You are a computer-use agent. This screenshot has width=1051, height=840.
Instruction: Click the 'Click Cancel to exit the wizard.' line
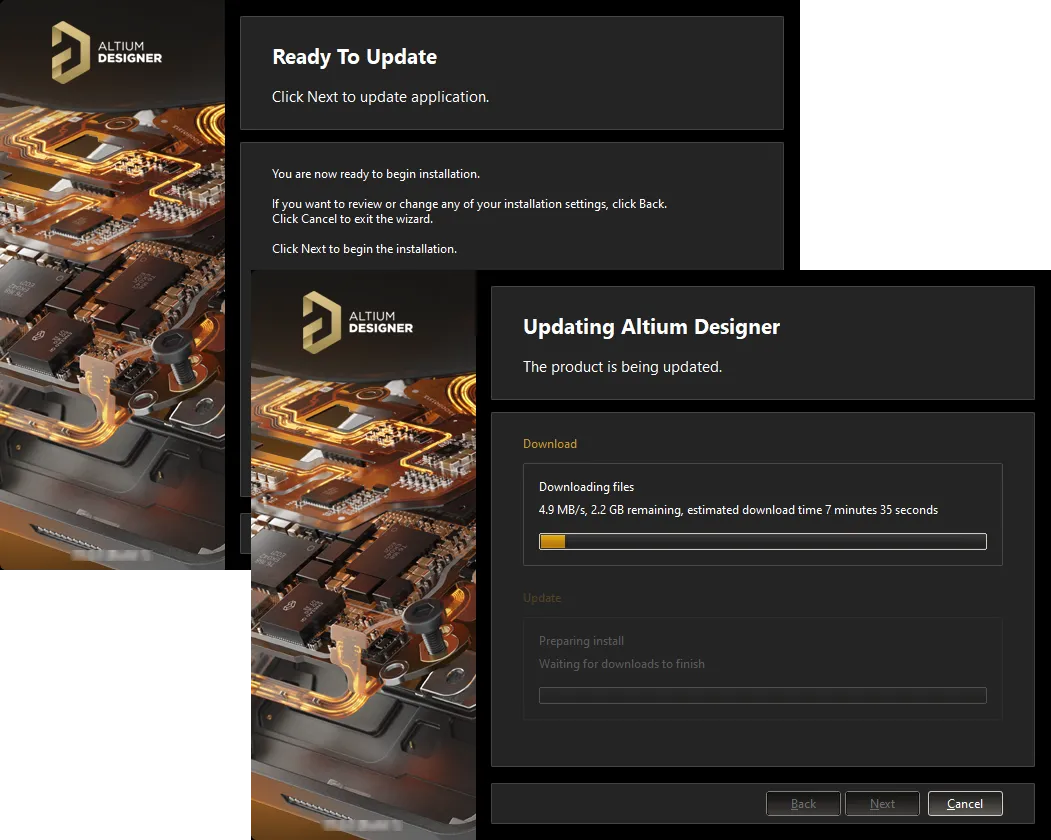coord(353,219)
